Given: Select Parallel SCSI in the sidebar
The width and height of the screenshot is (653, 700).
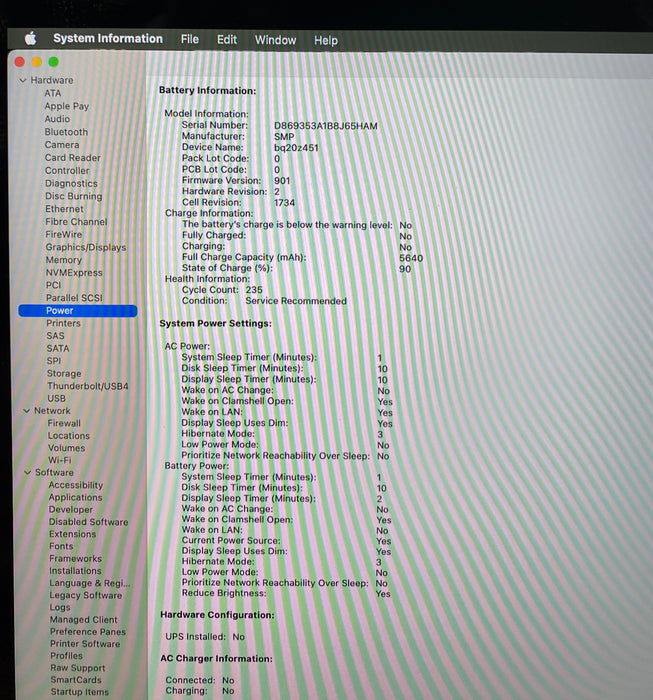Looking at the screenshot, I should 74,298.
